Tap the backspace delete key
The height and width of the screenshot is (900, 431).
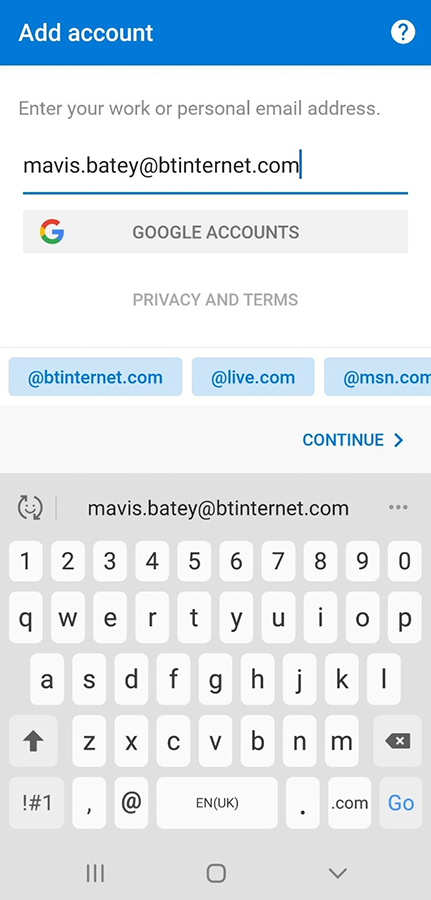pyautogui.click(x=398, y=741)
